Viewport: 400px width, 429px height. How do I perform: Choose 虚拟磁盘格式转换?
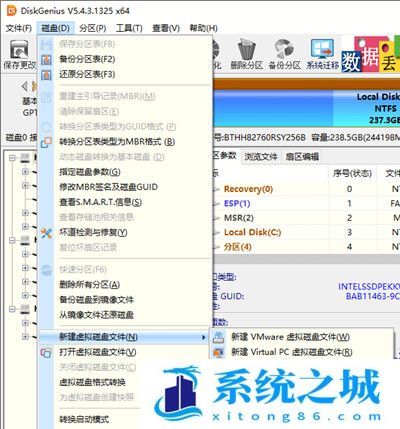92,382
